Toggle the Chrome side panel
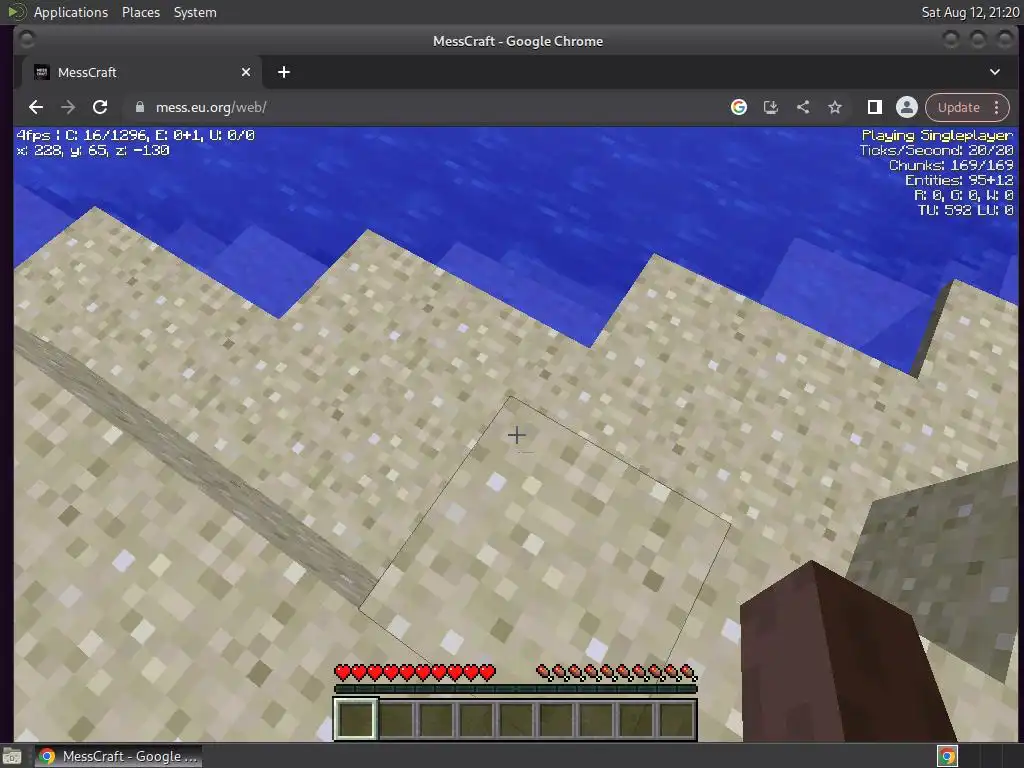 pyautogui.click(x=874, y=107)
